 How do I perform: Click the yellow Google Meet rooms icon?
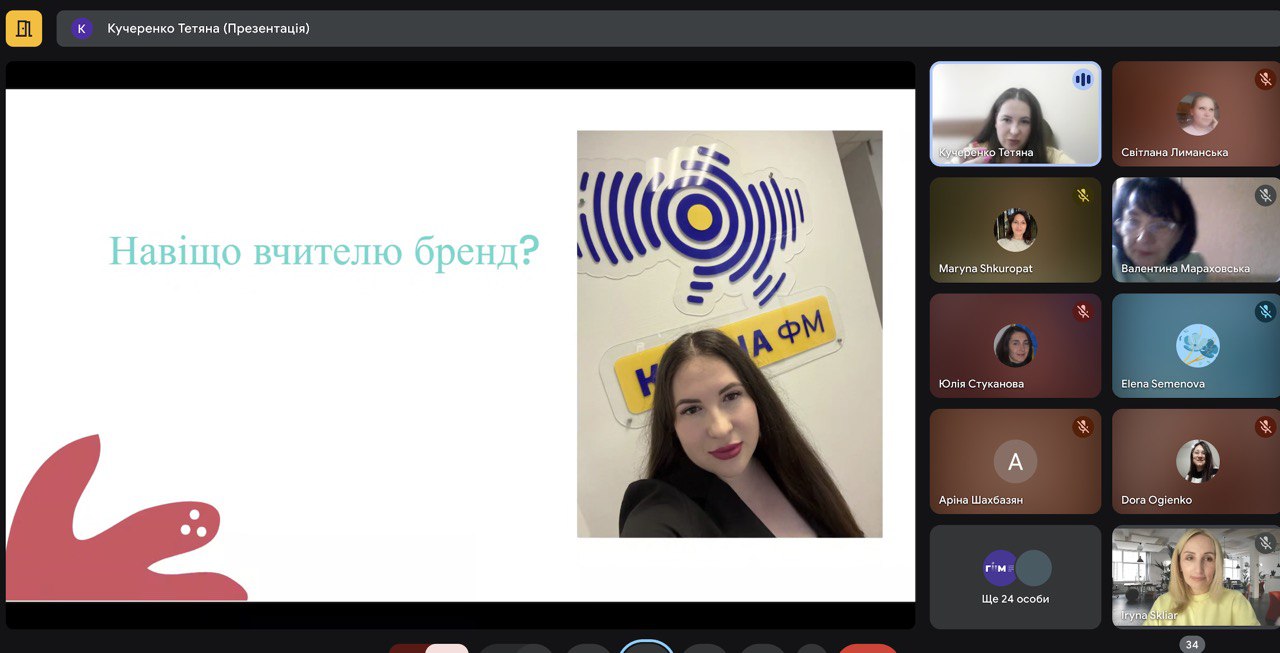(24, 28)
